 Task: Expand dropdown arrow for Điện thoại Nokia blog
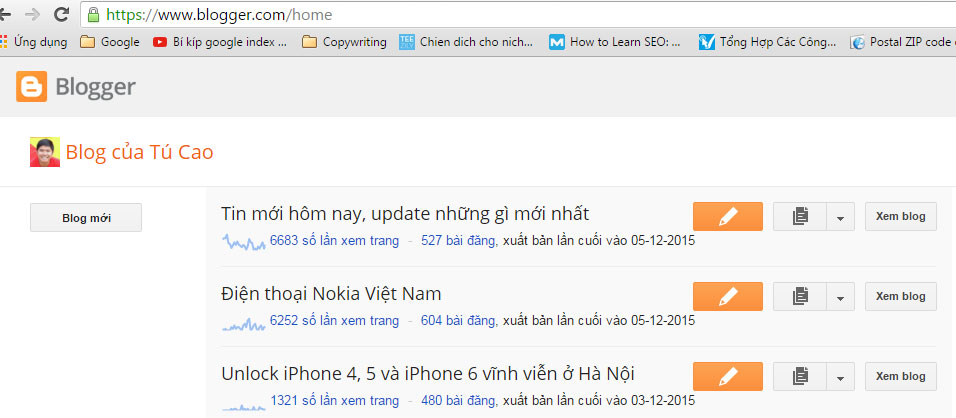840,296
